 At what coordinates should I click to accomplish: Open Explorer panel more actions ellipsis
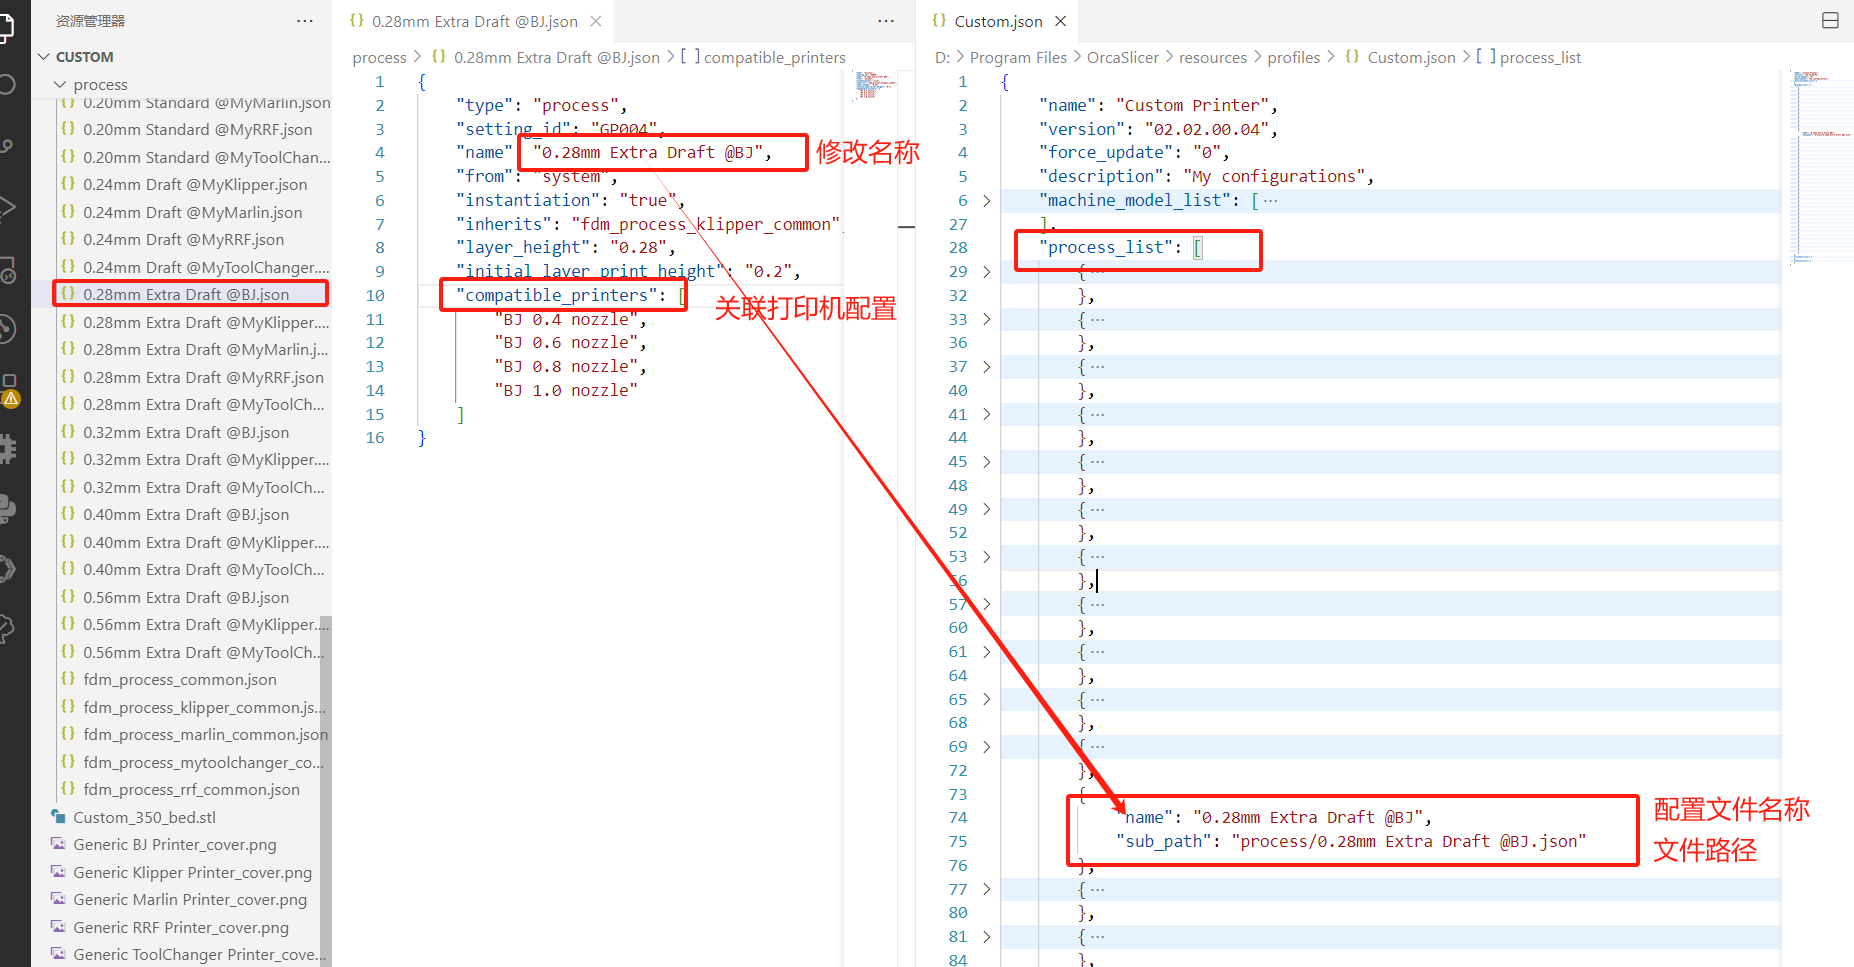coord(305,21)
